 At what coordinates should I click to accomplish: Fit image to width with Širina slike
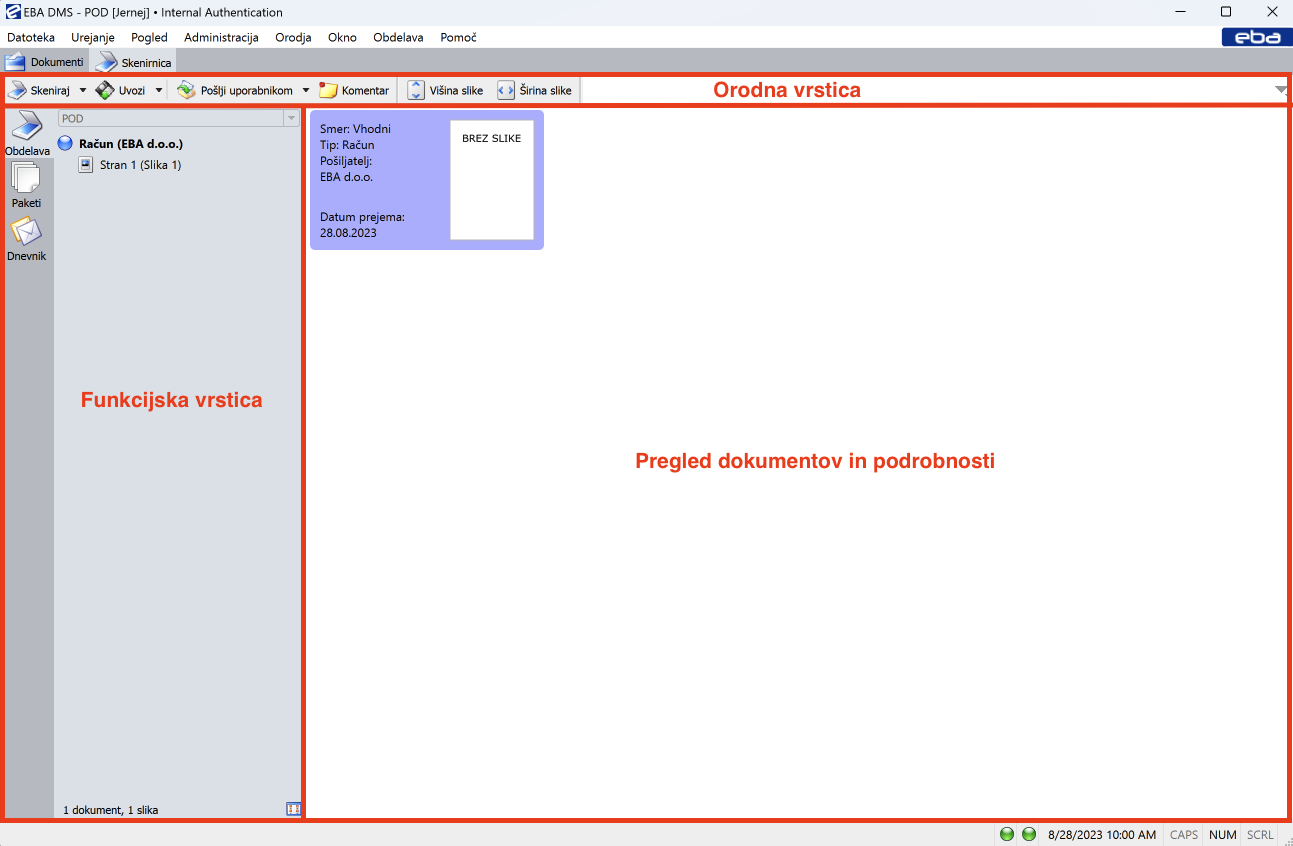point(535,90)
